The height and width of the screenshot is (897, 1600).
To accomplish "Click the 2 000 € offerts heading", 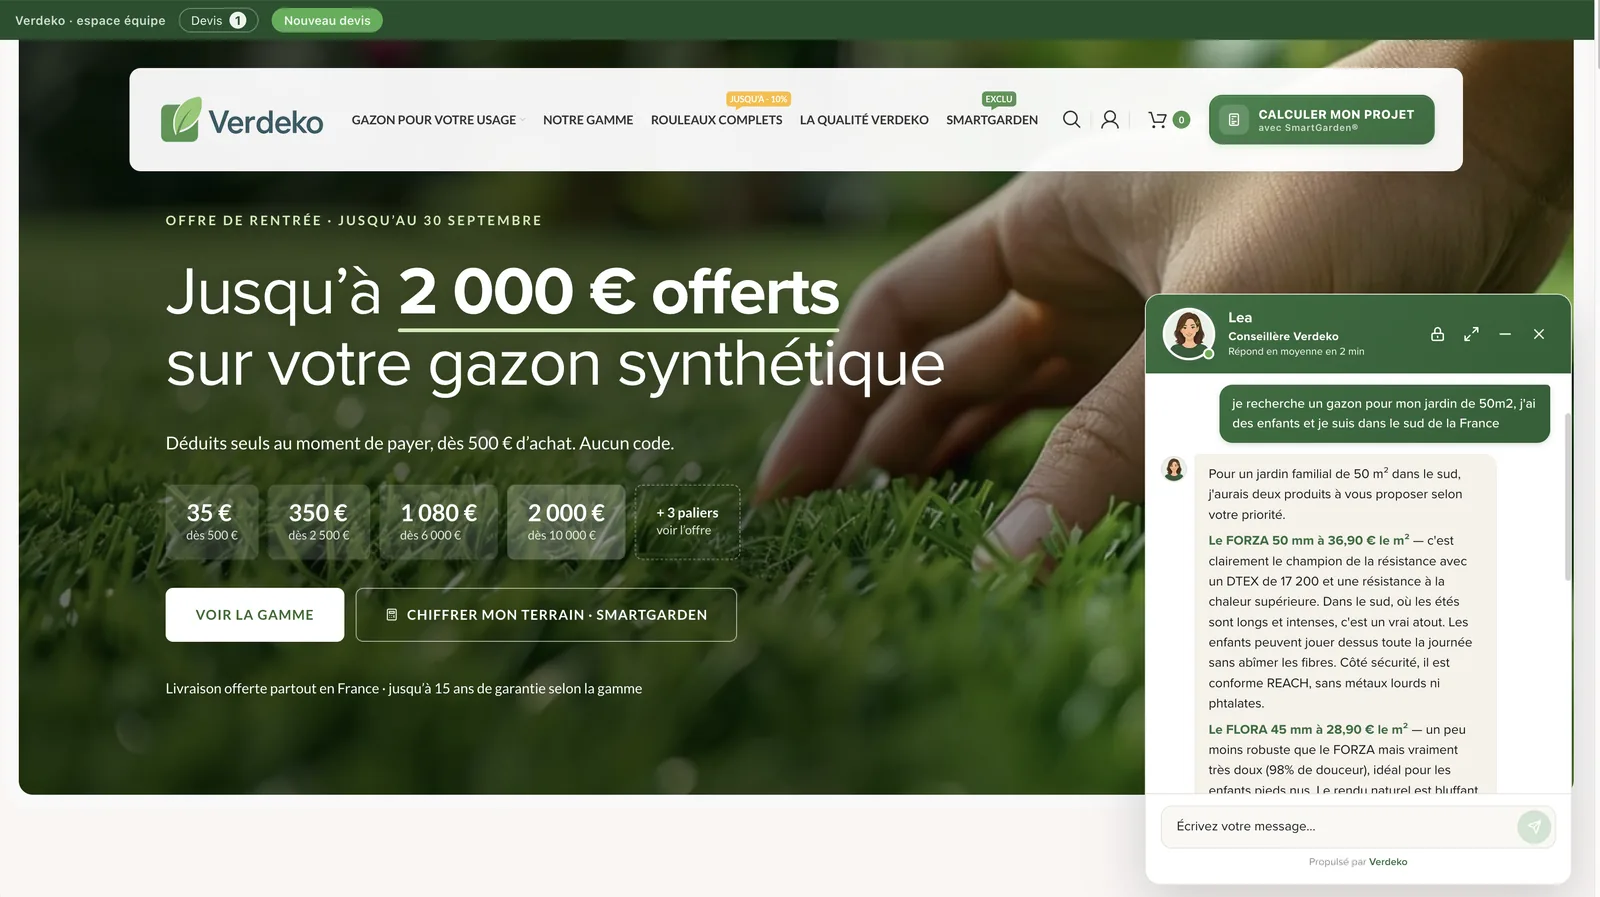I will [x=619, y=292].
